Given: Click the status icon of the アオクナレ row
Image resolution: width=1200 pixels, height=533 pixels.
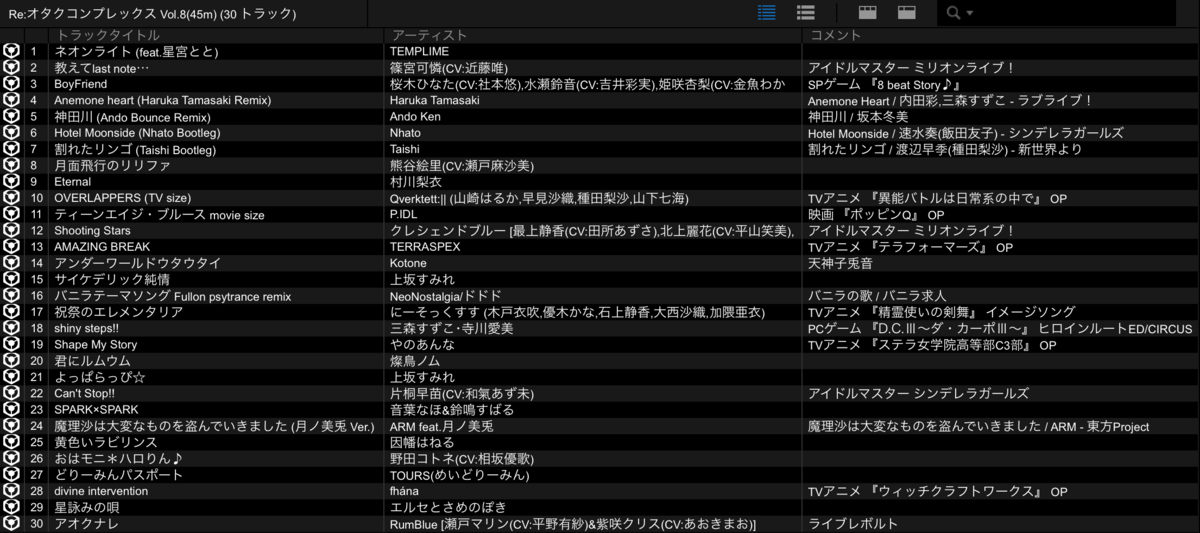Looking at the screenshot, I should pyautogui.click(x=11, y=523).
